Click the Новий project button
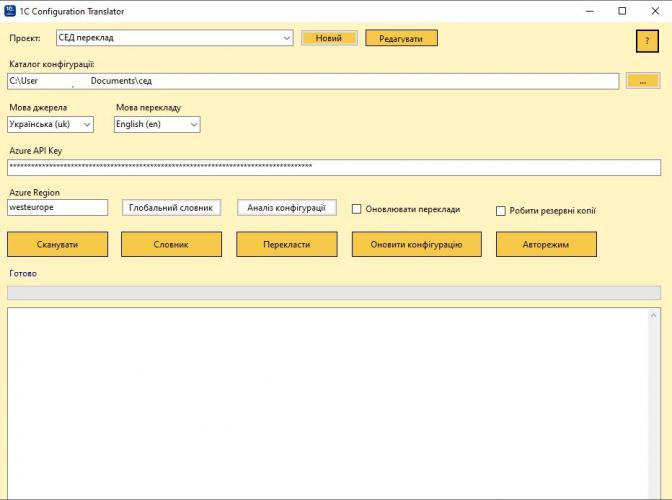 click(x=329, y=38)
